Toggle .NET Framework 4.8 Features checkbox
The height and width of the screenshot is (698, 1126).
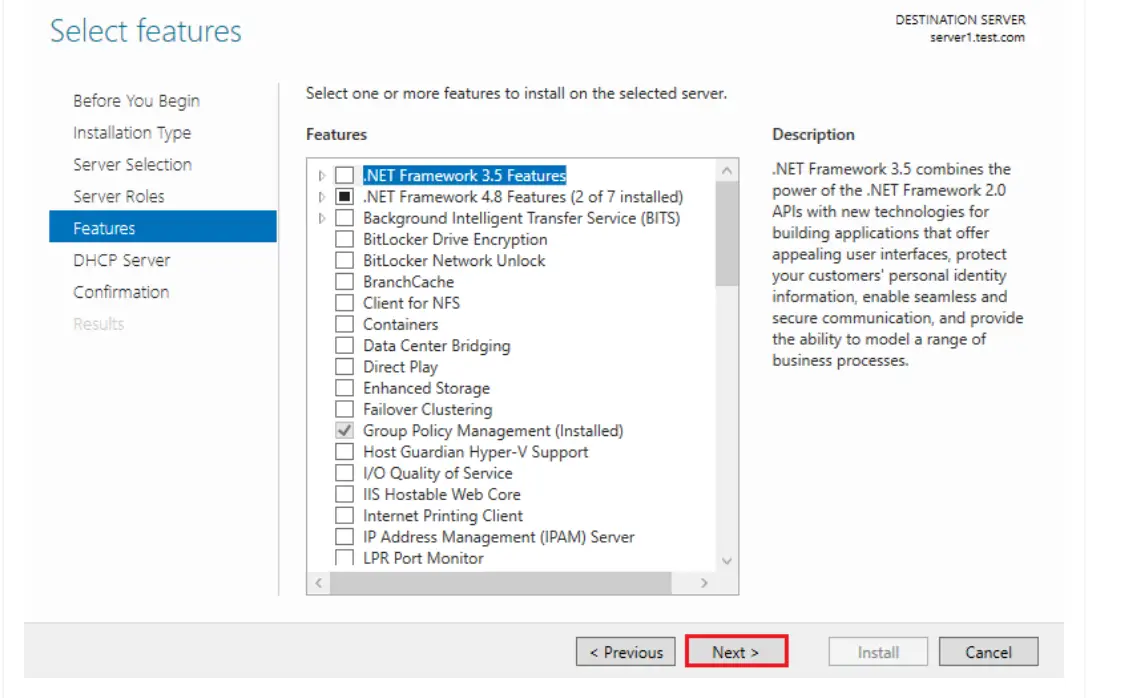click(x=345, y=197)
